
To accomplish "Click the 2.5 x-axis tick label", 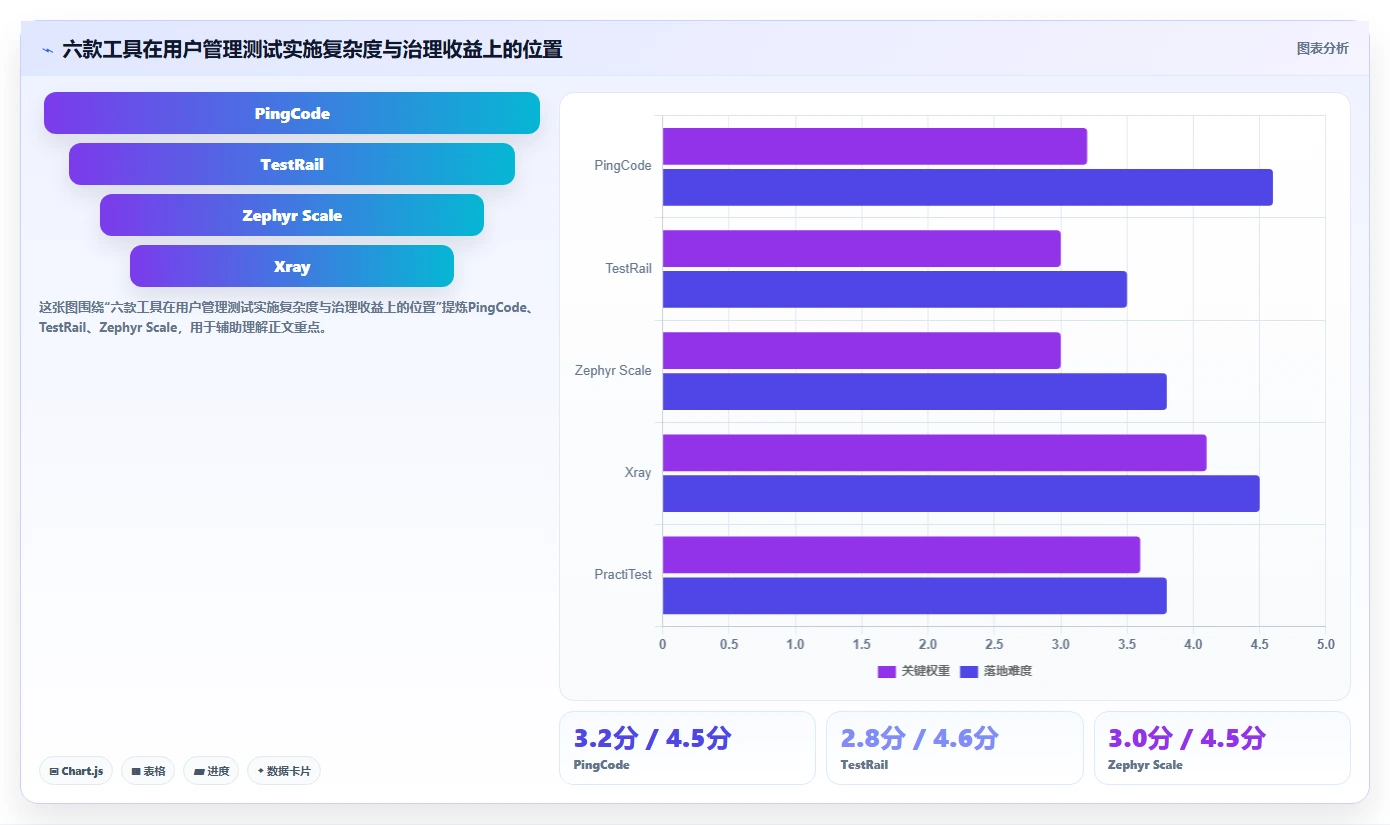I will coord(994,644).
